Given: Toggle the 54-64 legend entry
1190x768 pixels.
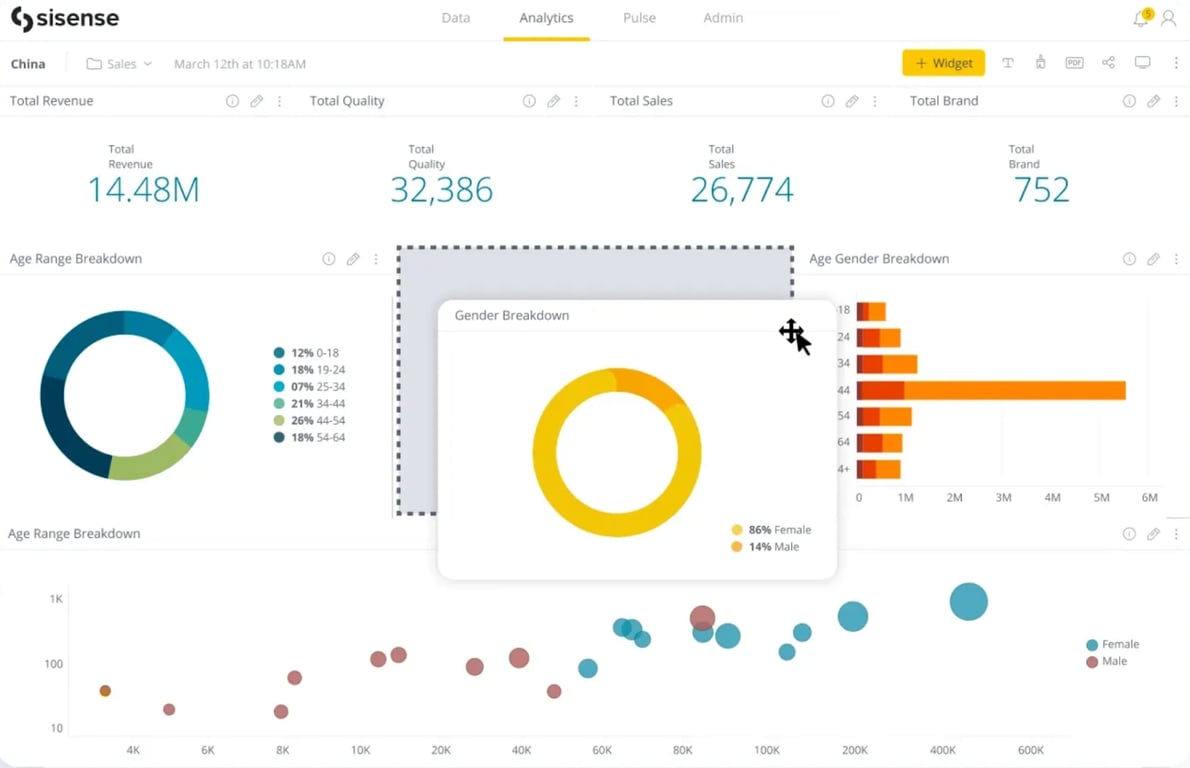Looking at the screenshot, I should [309, 437].
